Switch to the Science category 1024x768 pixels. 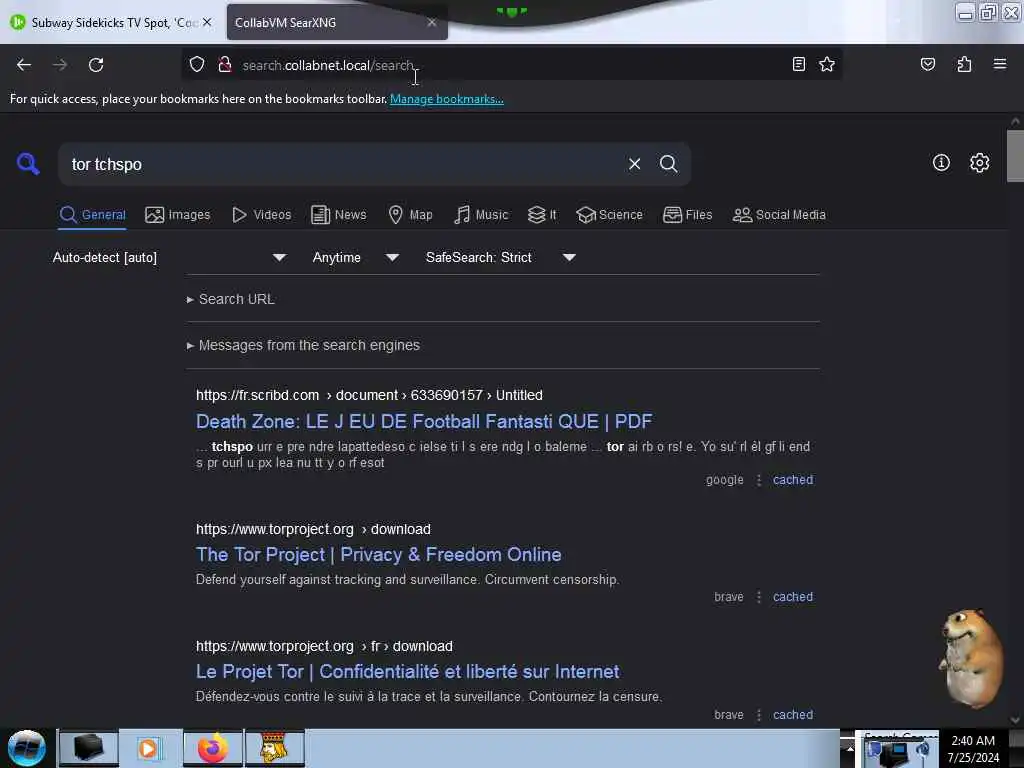coord(609,215)
